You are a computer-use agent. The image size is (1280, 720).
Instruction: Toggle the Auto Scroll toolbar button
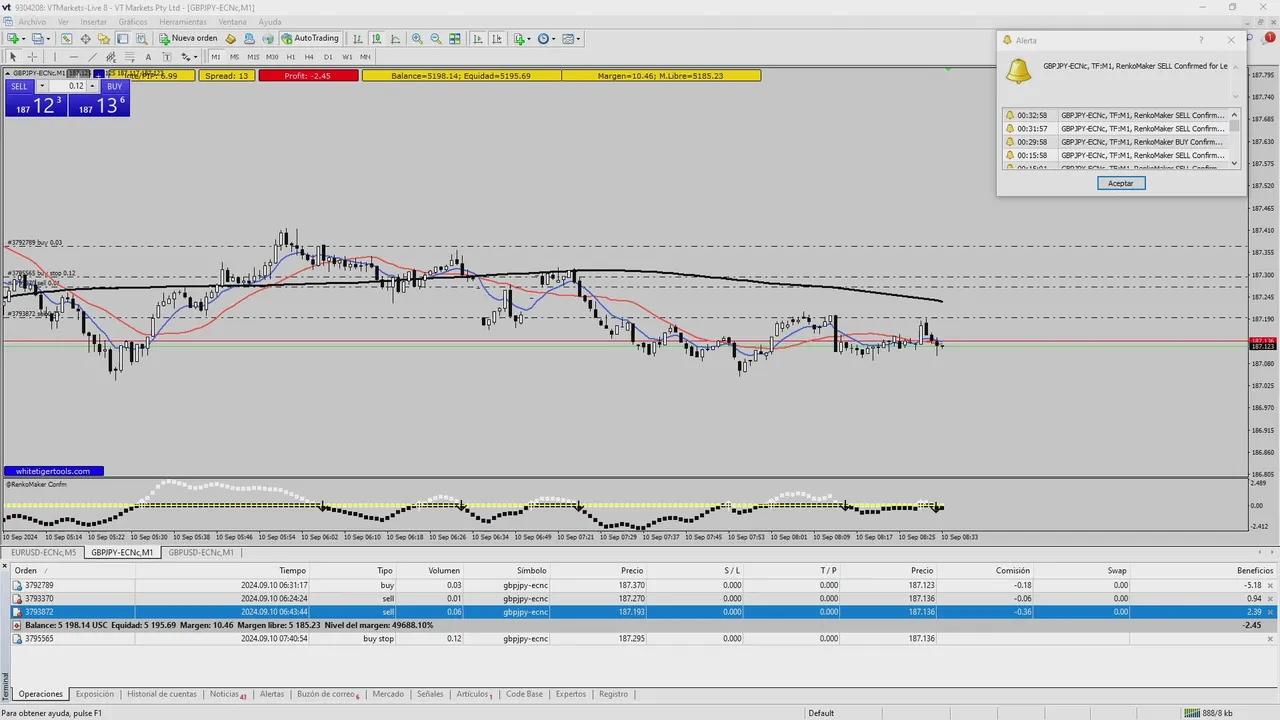pos(478,39)
